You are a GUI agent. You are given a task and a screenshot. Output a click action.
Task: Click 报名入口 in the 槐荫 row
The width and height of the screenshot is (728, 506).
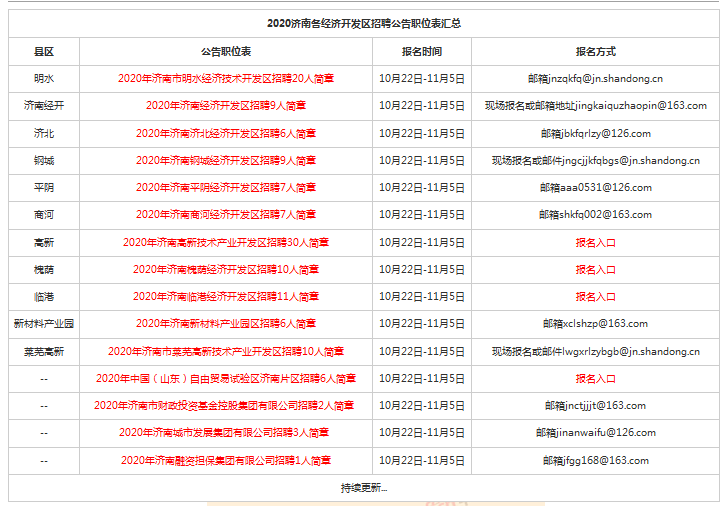tap(595, 269)
